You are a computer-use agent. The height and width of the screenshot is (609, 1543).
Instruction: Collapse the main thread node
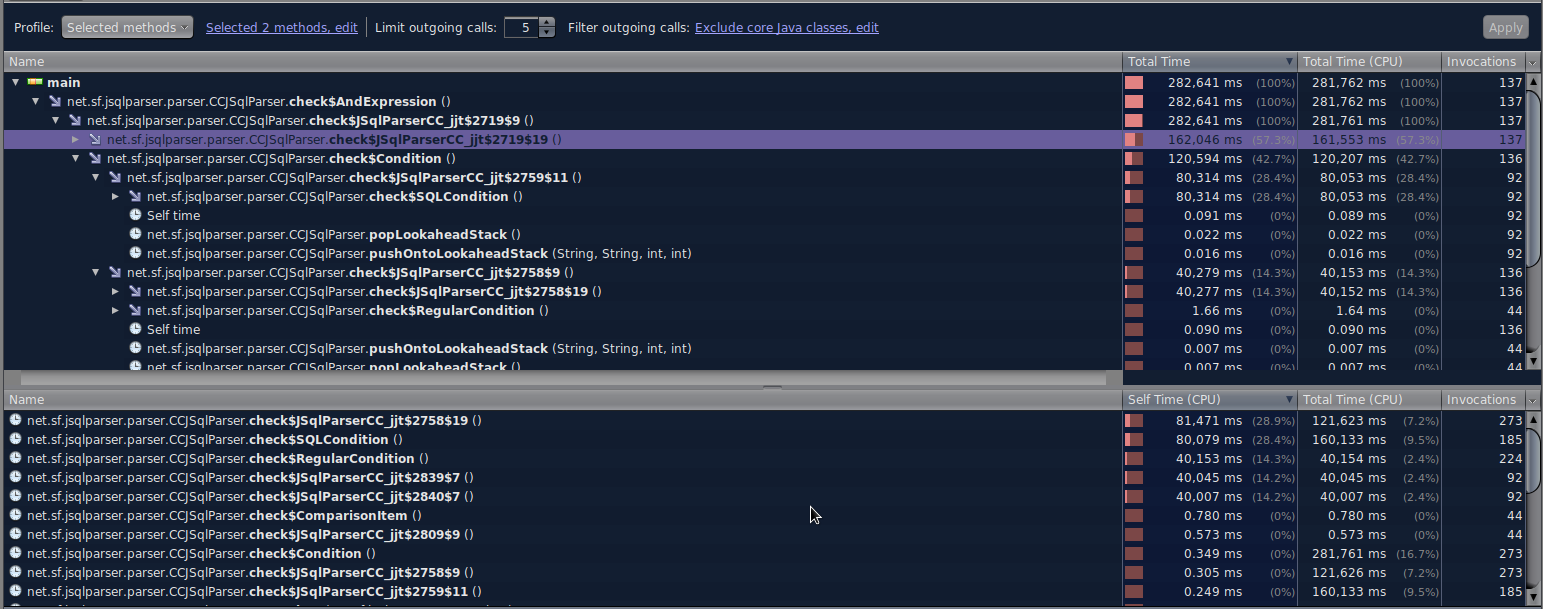16,83
